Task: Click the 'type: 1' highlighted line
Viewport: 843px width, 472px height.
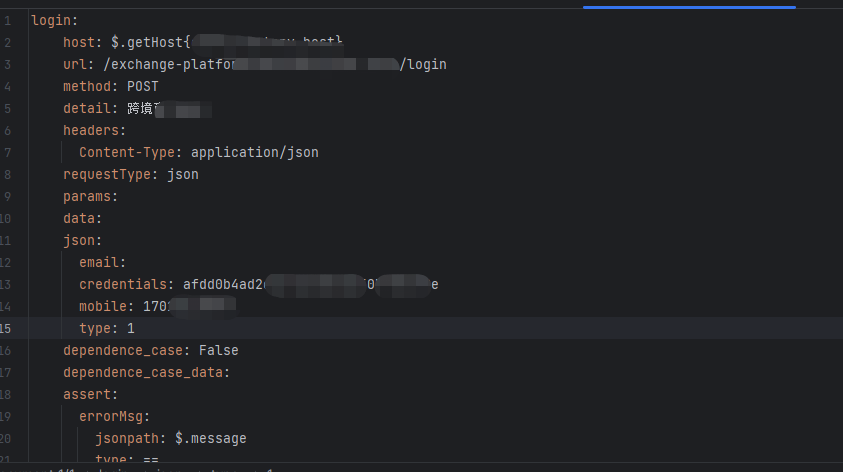Action: pyautogui.click(x=106, y=328)
